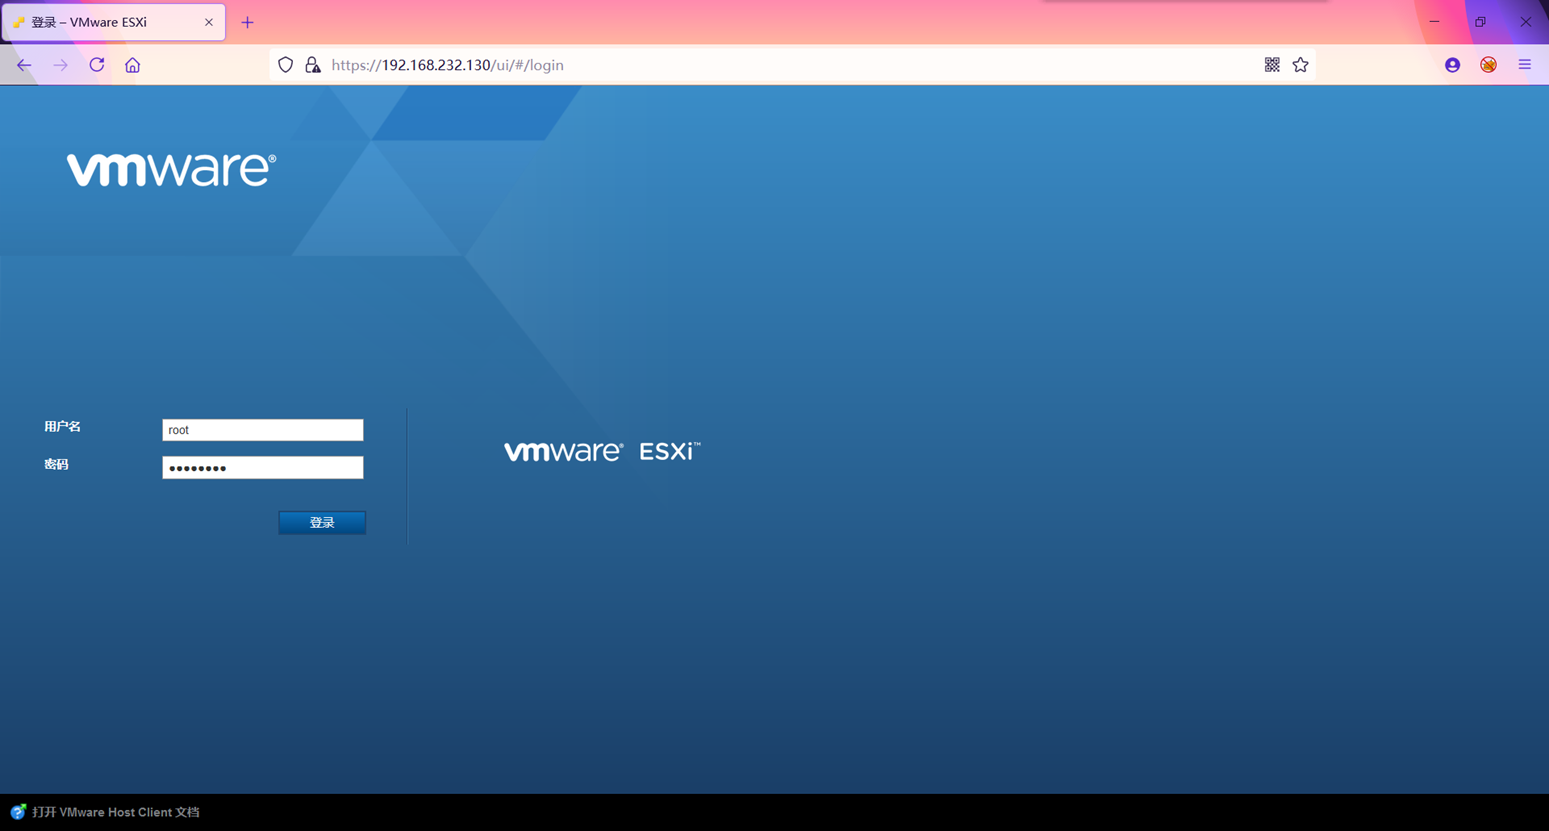This screenshot has width=1549, height=831.
Task: Reload the ESXi login page
Action: tap(97, 65)
